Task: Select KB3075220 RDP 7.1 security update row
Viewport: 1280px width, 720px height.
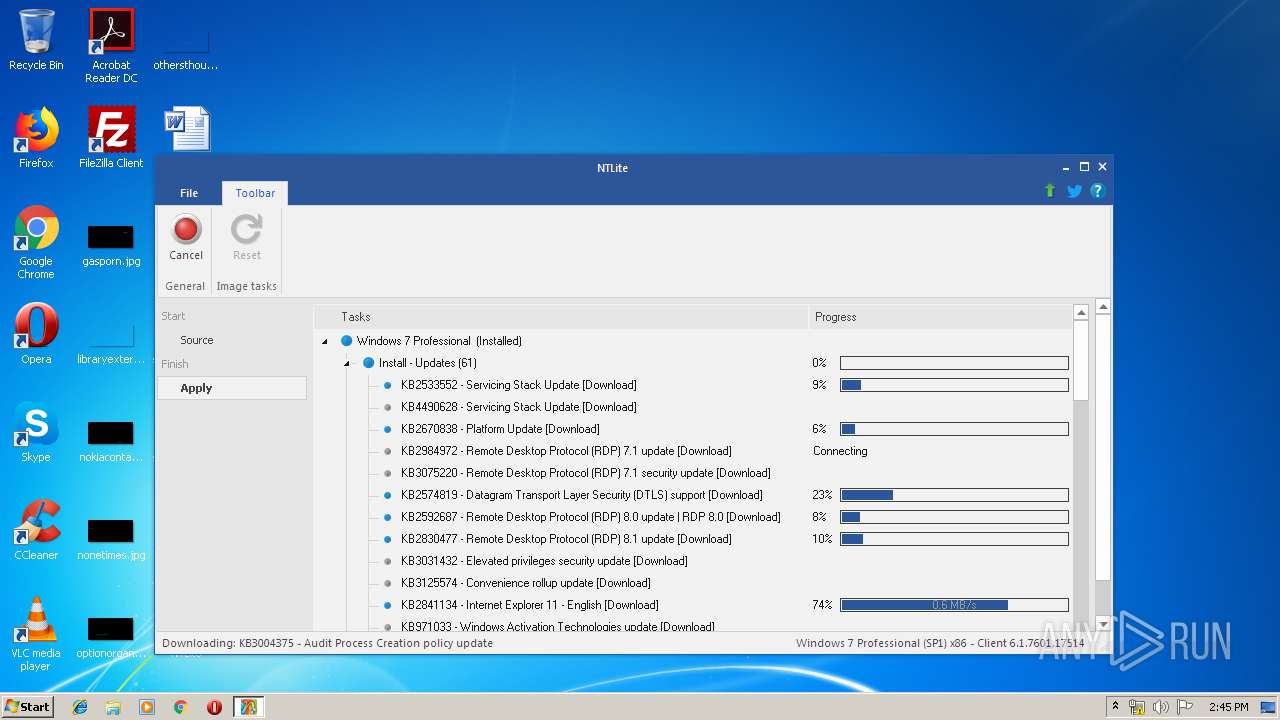Action: [586, 473]
